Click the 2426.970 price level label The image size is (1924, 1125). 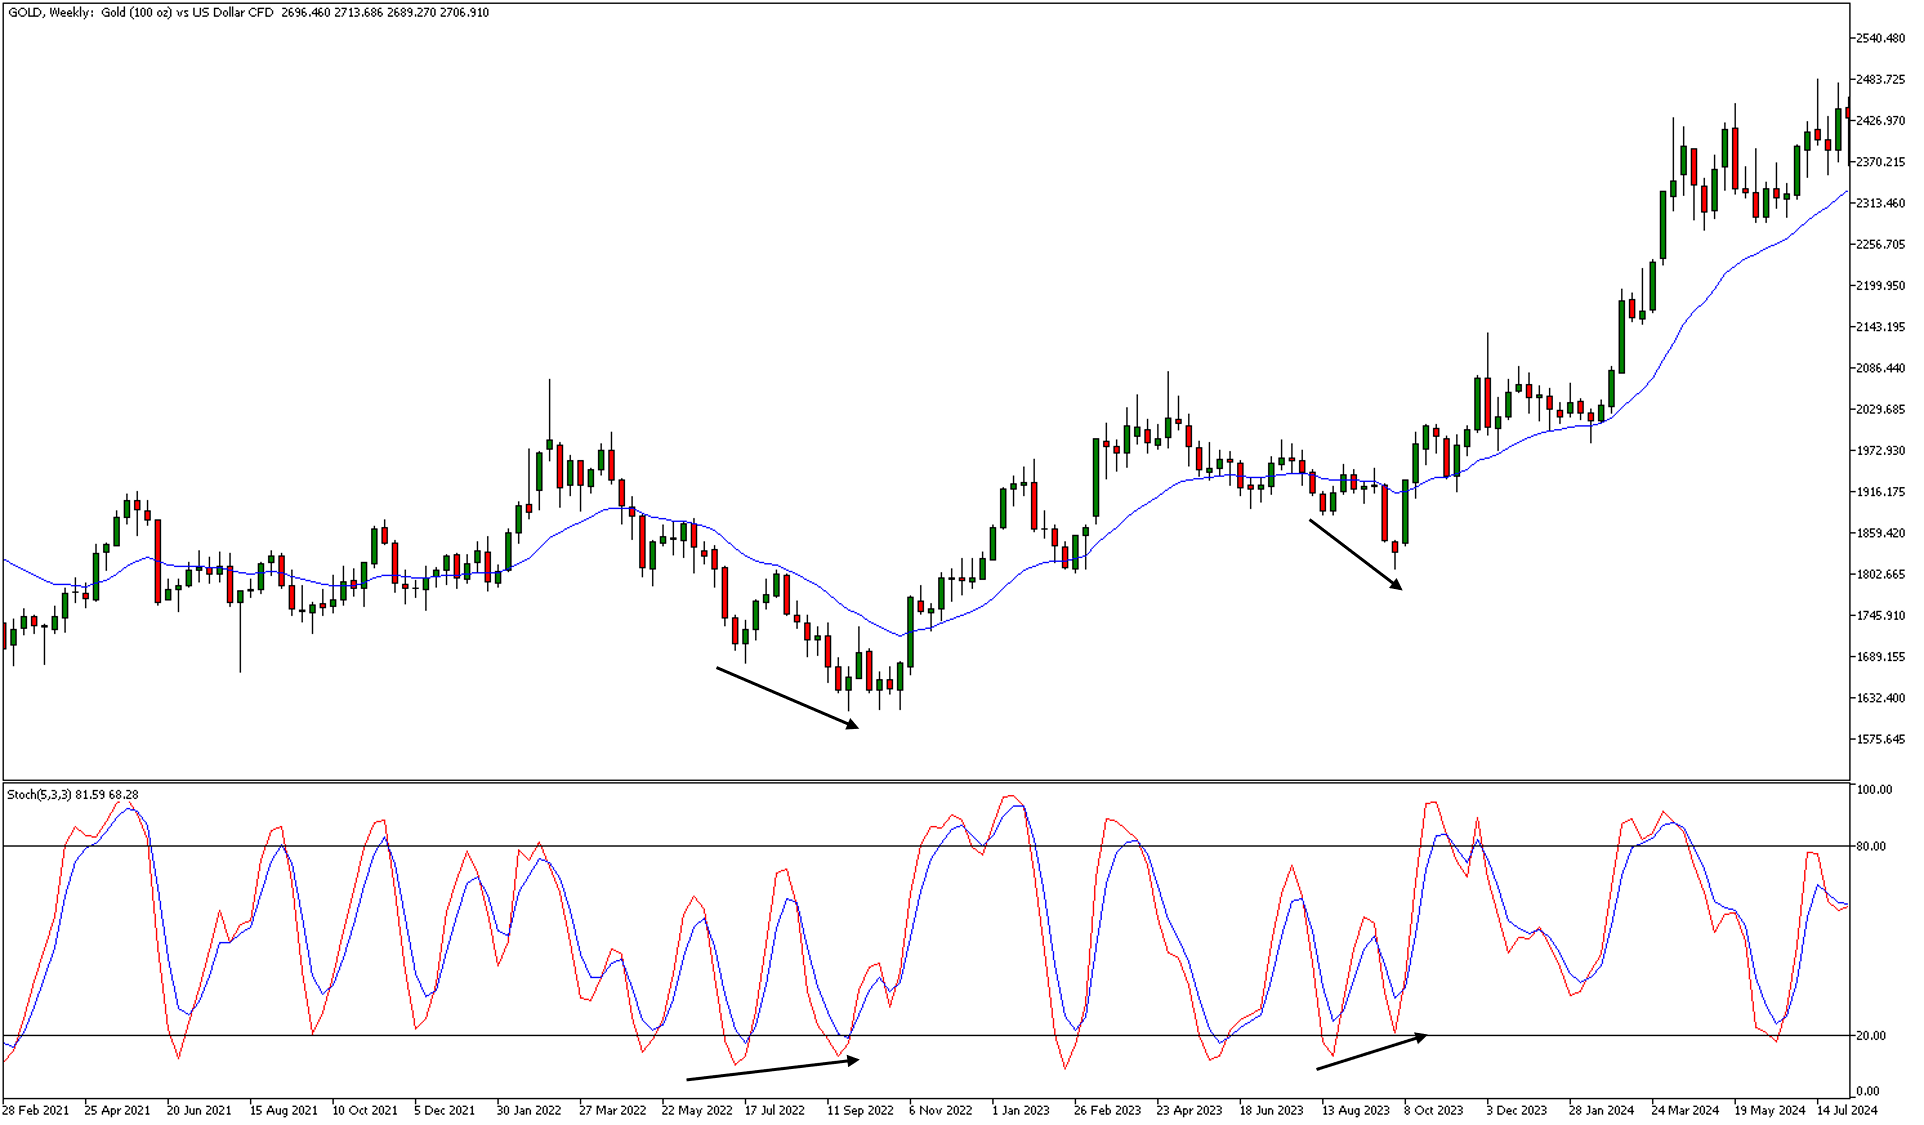click(x=1880, y=121)
